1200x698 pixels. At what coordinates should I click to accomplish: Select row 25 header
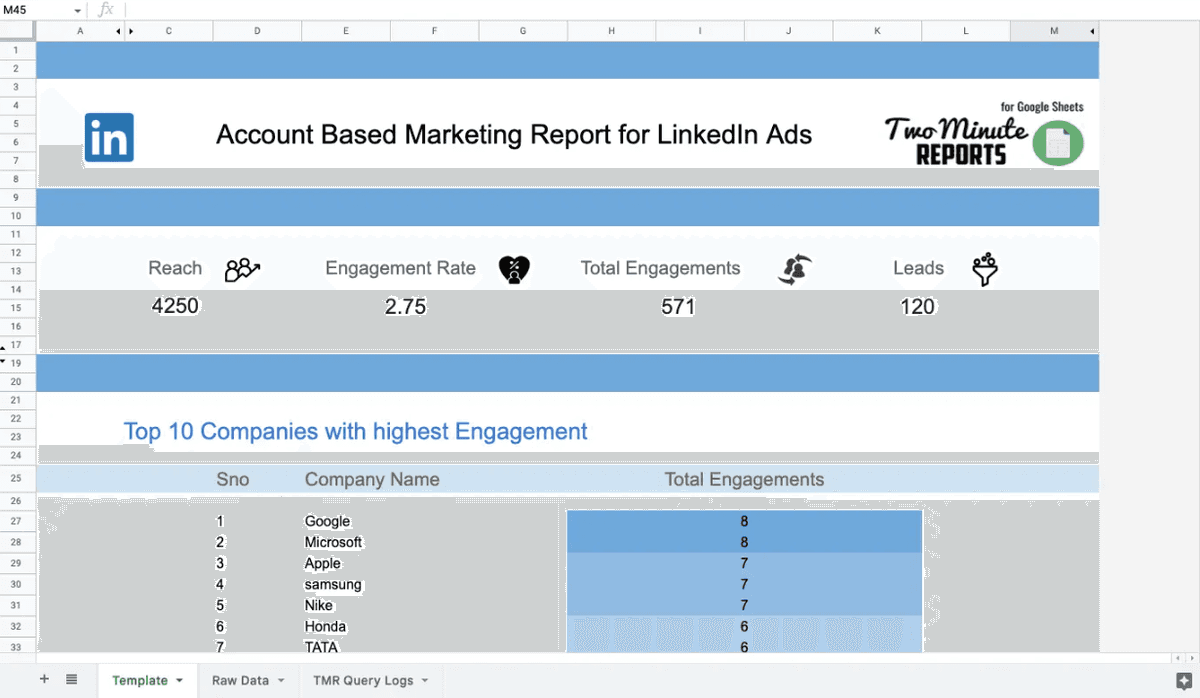pyautogui.click(x=17, y=479)
